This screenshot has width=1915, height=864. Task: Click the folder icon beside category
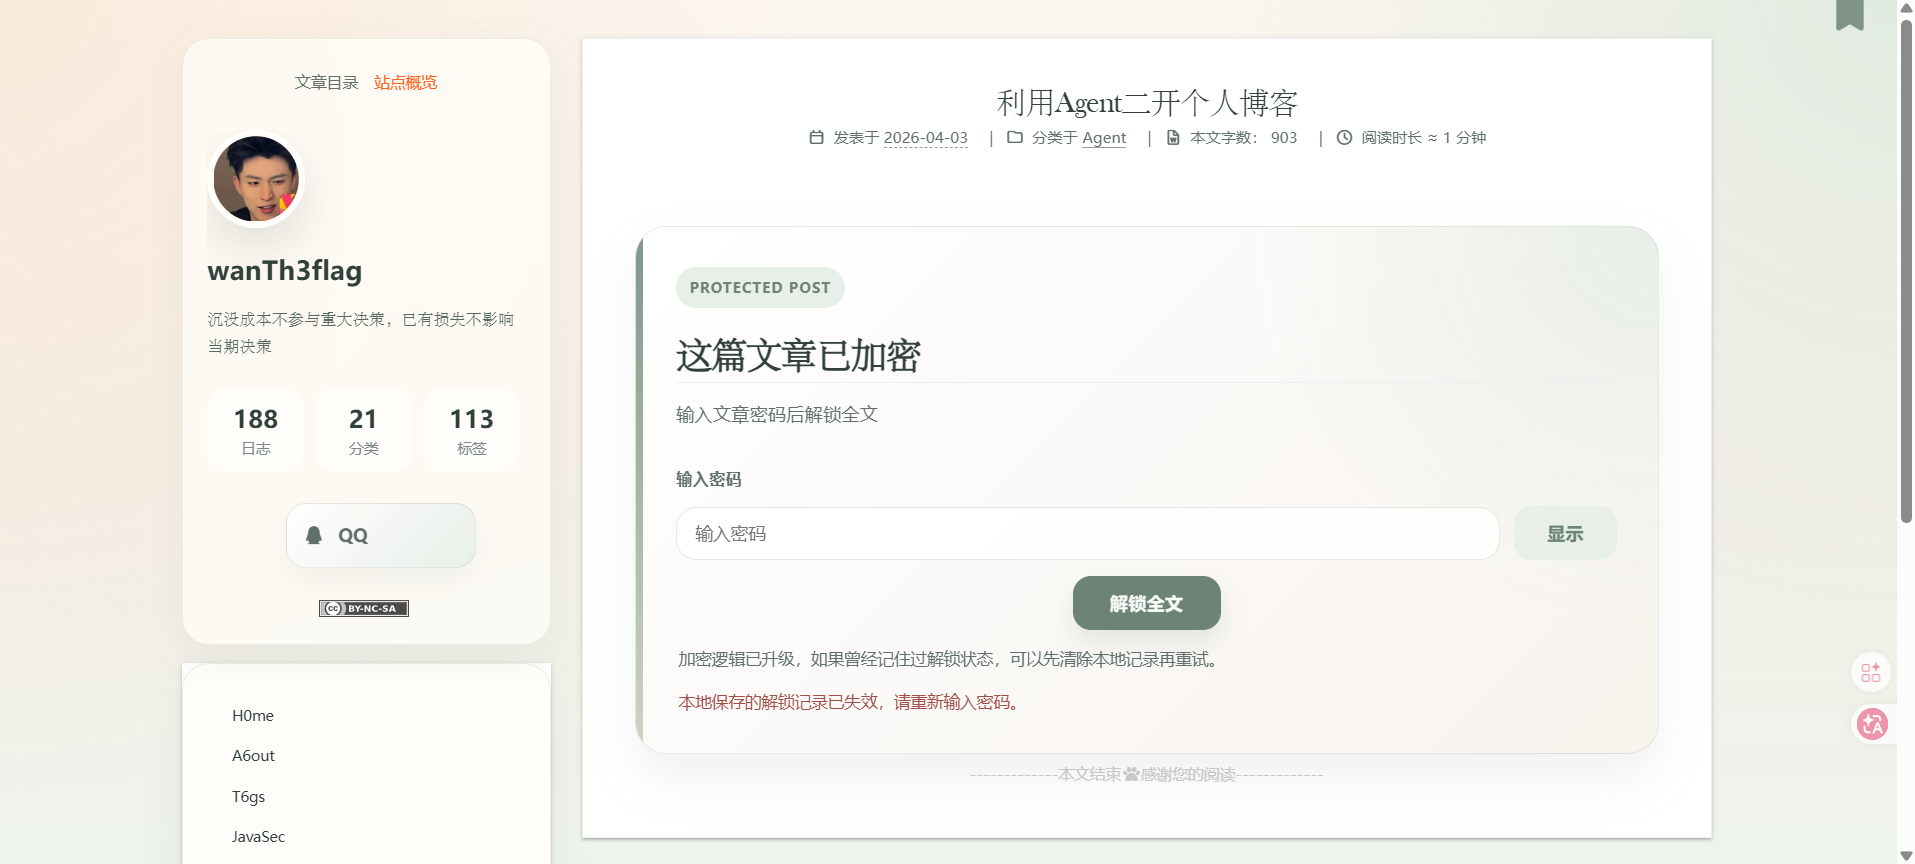1014,137
